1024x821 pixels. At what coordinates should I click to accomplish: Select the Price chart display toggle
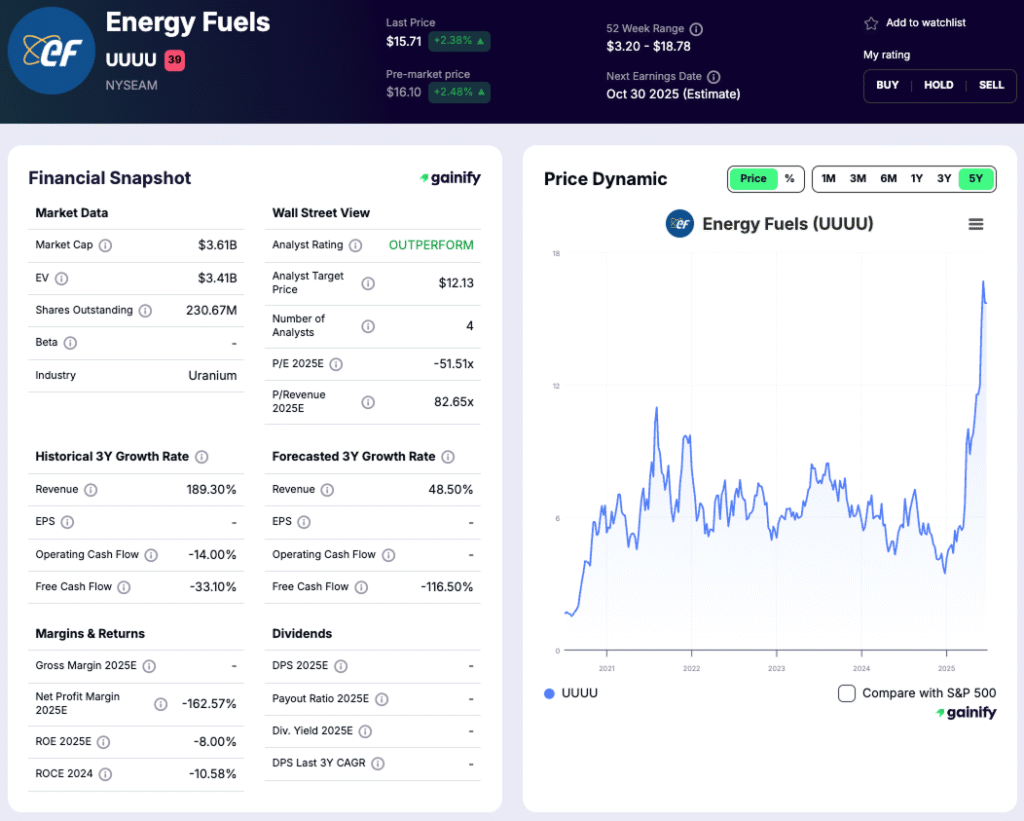coord(753,179)
